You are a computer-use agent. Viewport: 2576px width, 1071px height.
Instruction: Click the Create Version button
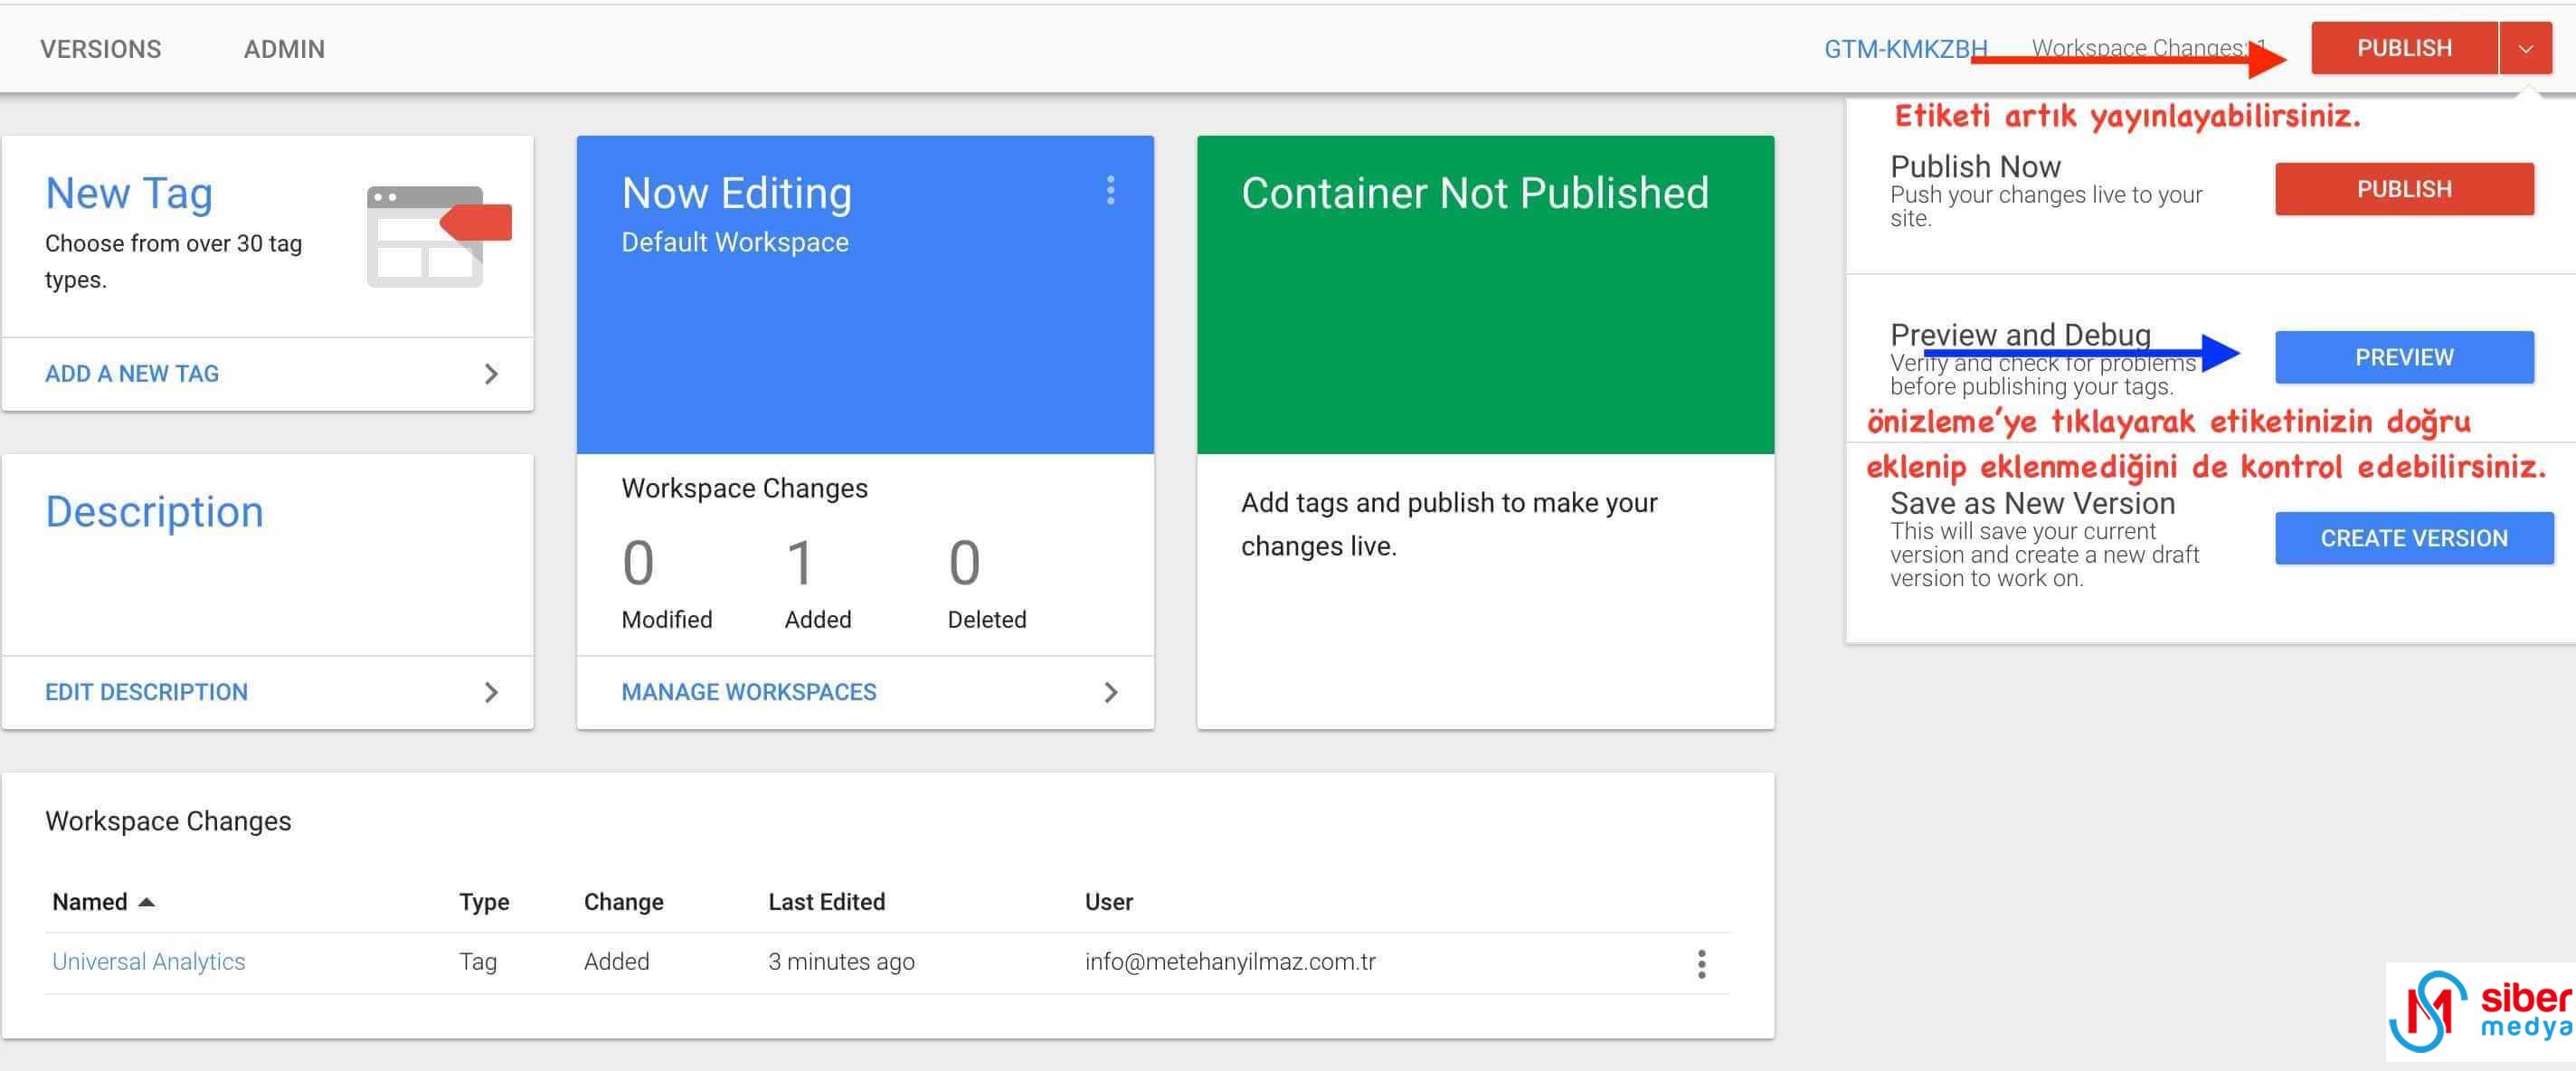(x=2414, y=538)
